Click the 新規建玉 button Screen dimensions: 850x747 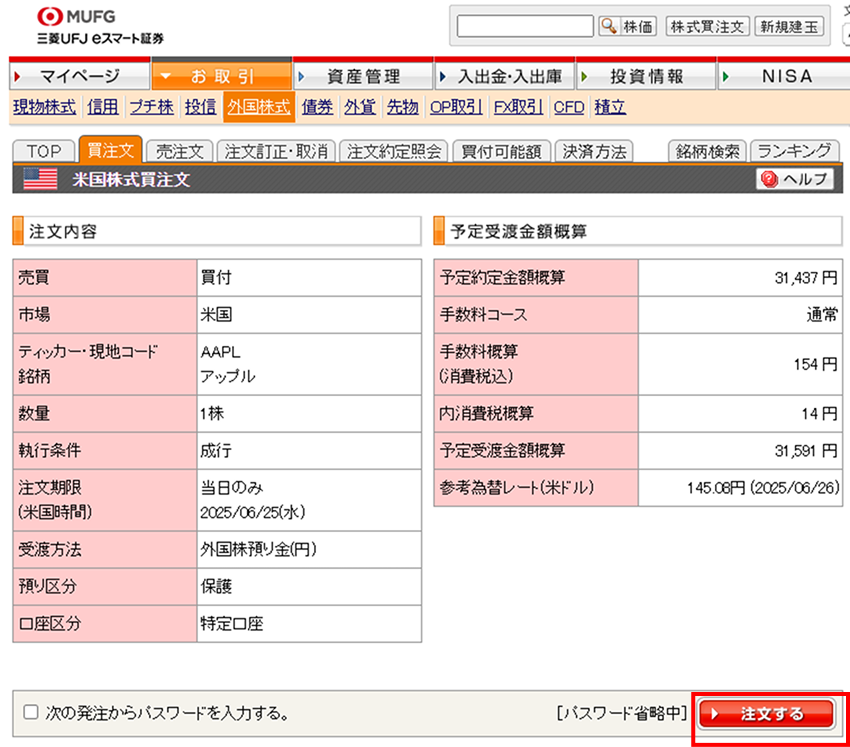coord(789,27)
